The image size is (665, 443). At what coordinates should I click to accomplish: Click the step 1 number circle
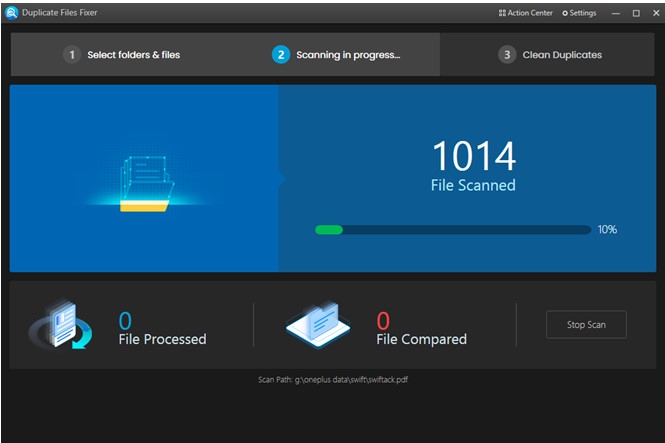tap(72, 55)
